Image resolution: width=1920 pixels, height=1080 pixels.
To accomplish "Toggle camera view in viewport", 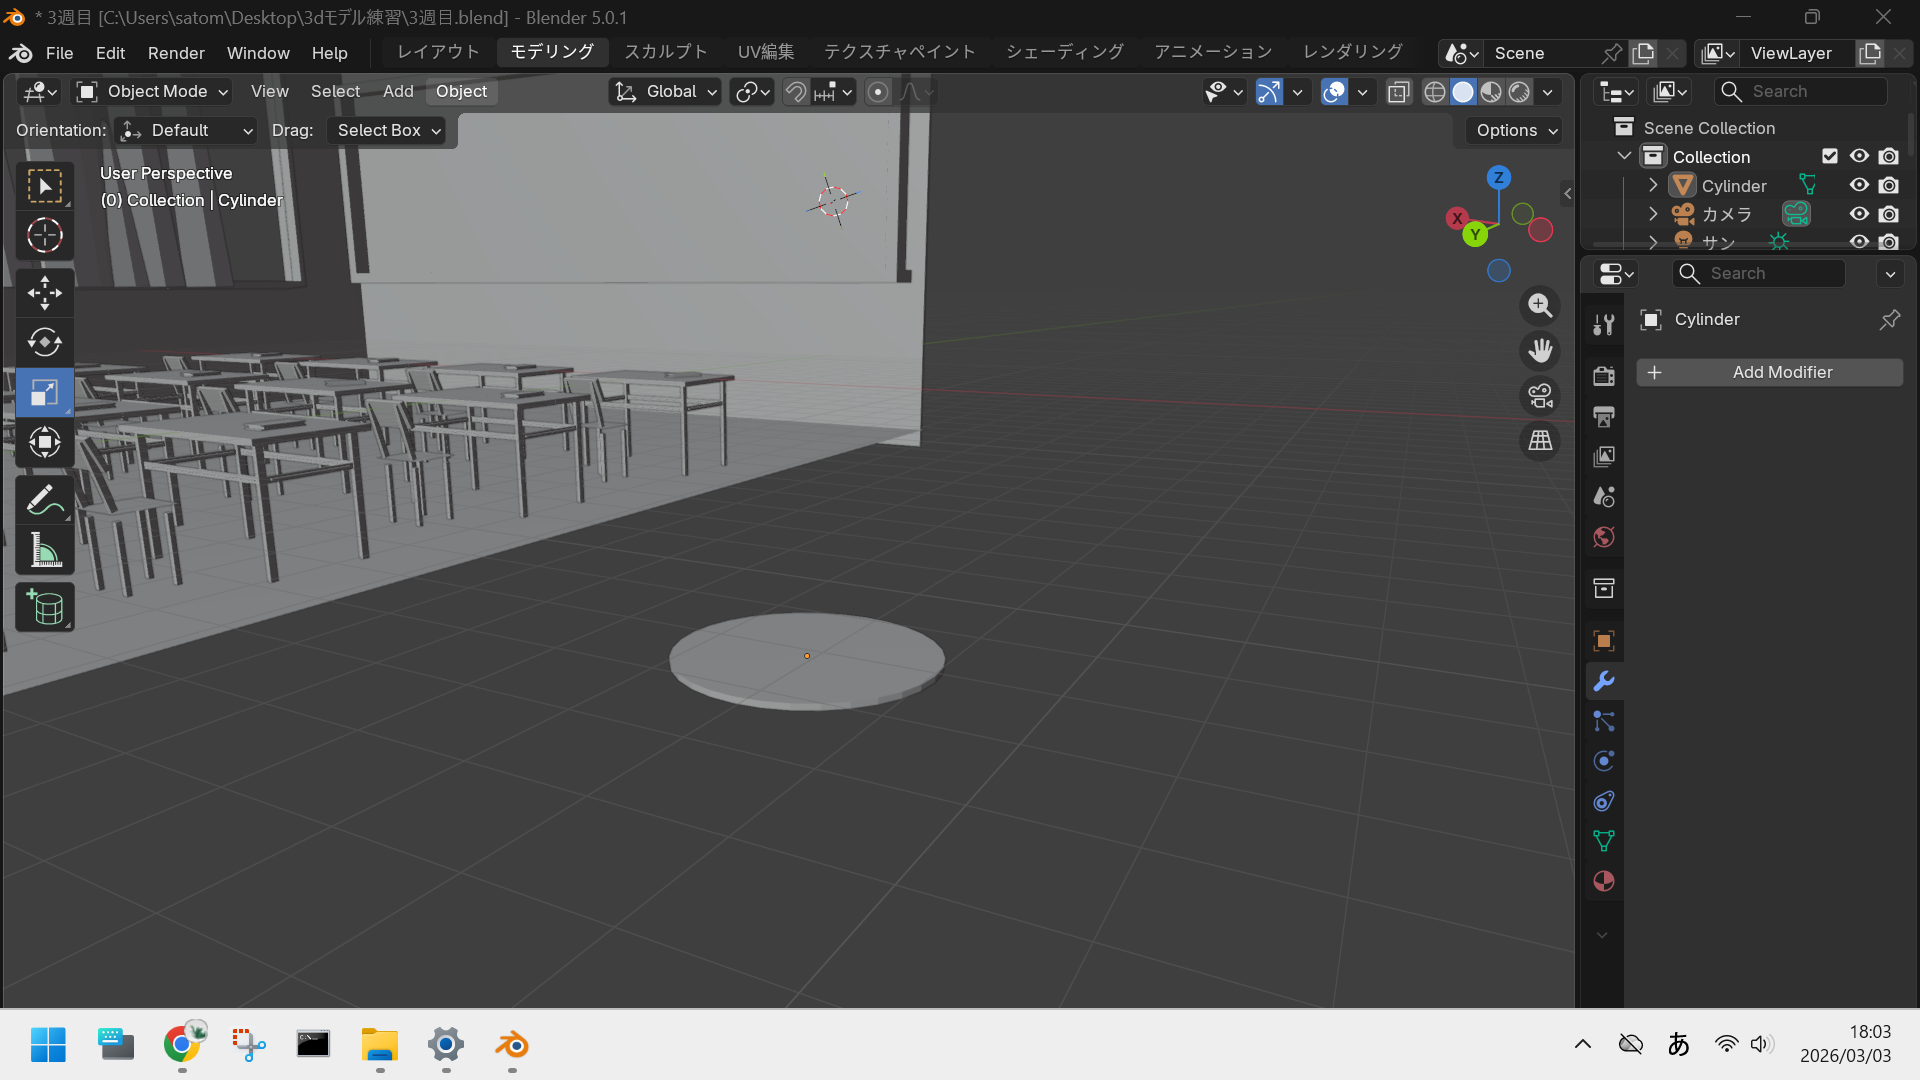I will coord(1540,396).
